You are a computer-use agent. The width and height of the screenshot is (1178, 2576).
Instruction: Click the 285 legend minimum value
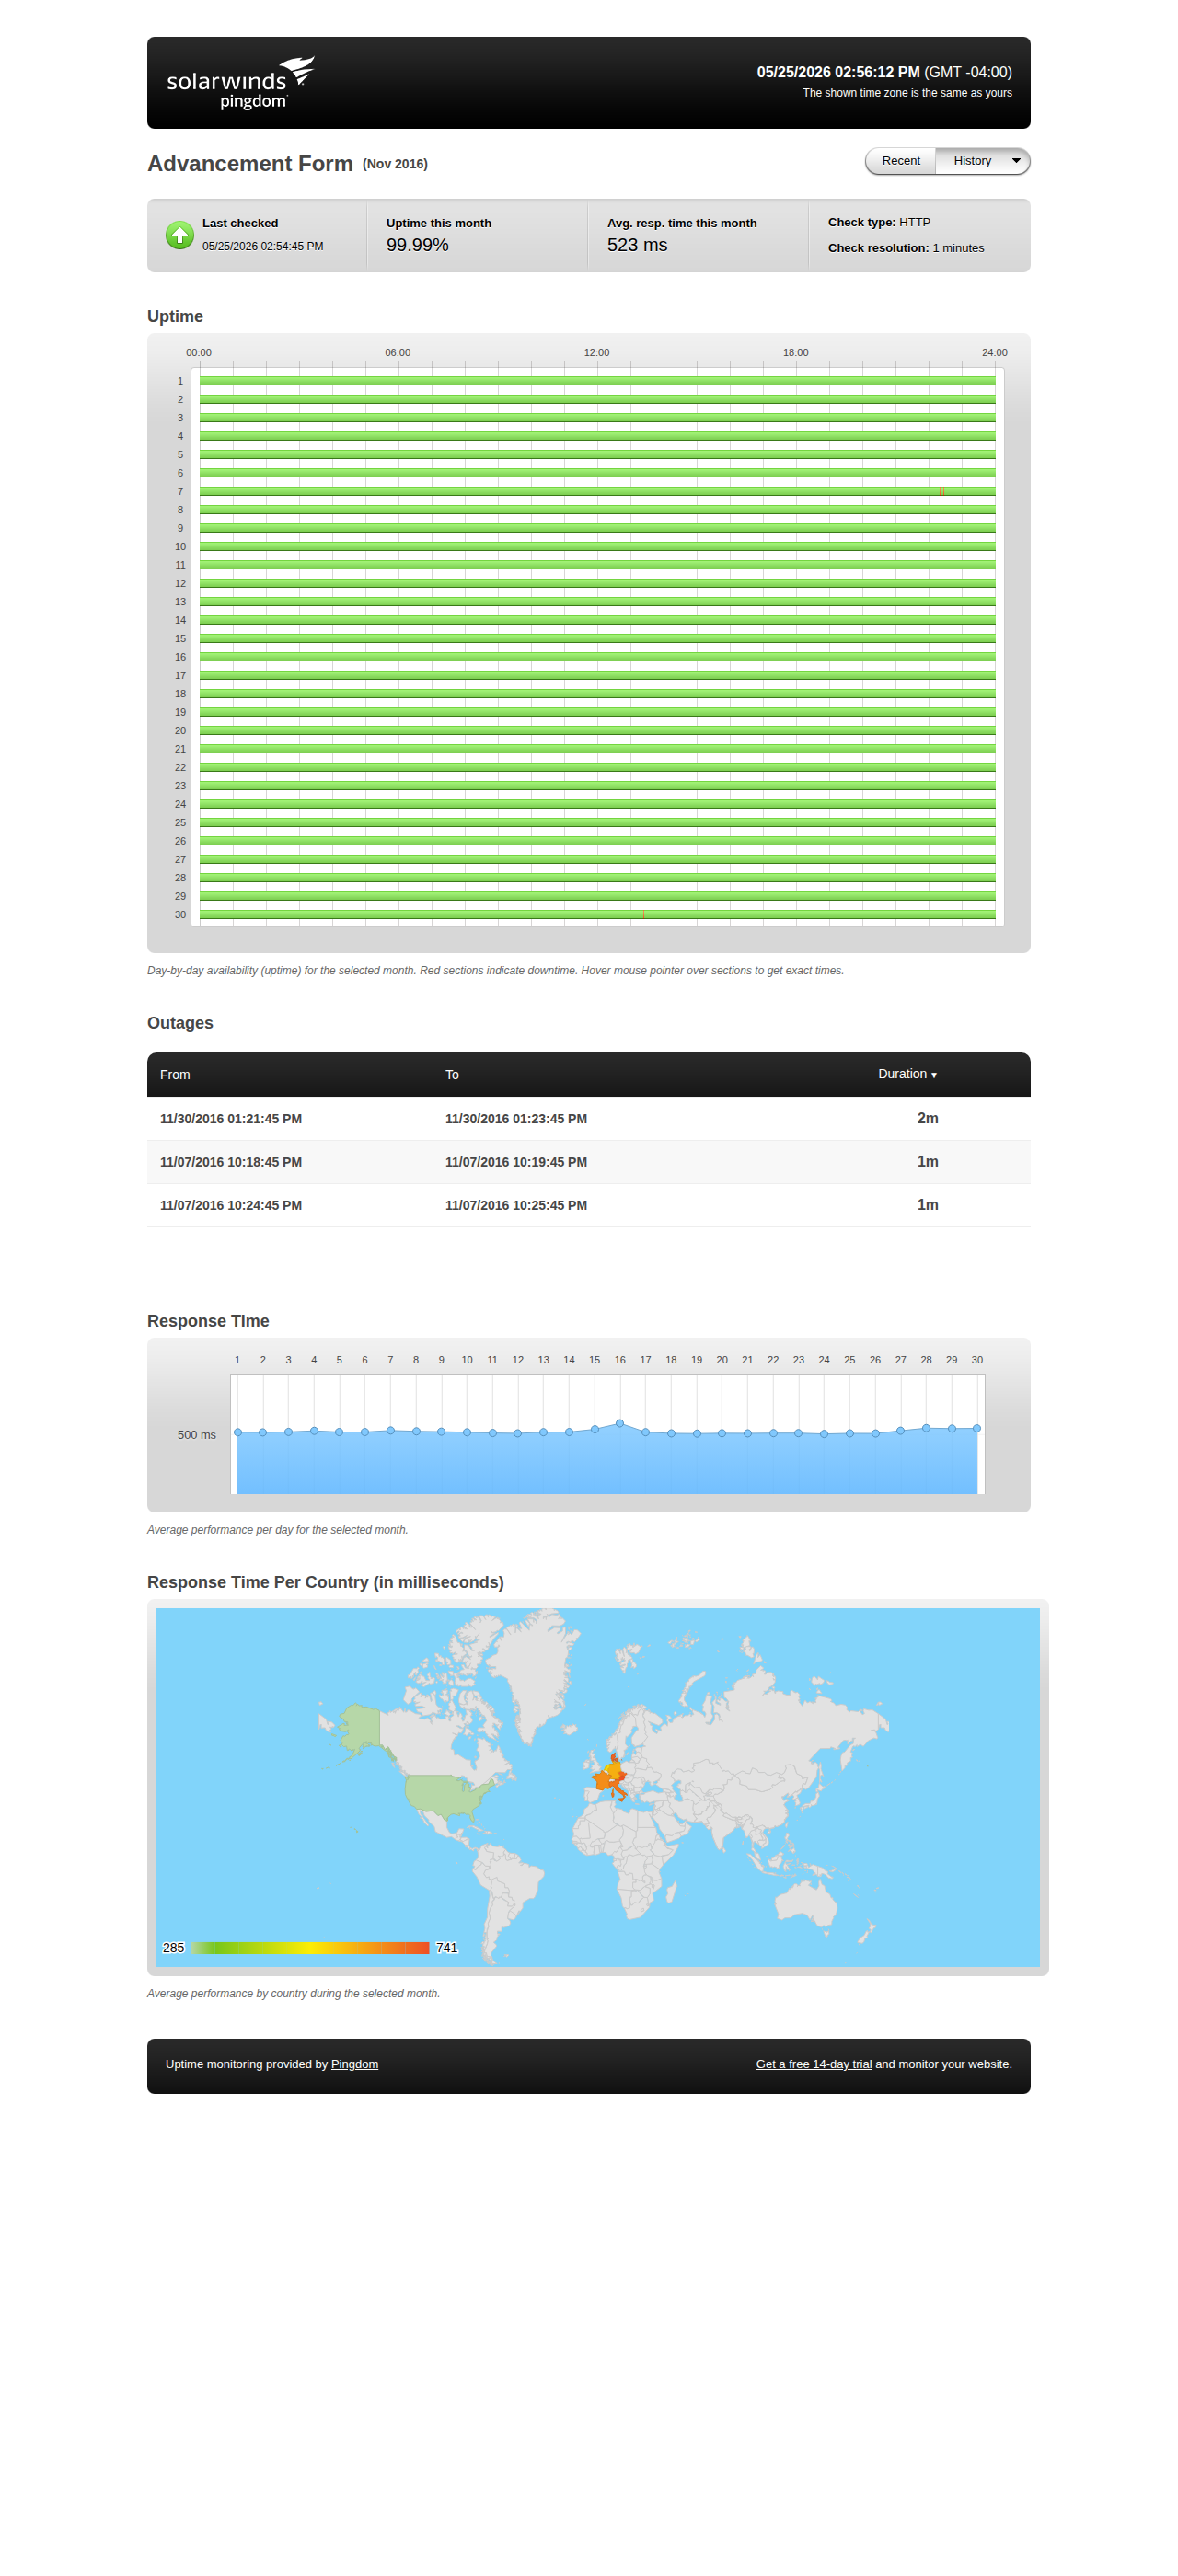(x=173, y=1947)
